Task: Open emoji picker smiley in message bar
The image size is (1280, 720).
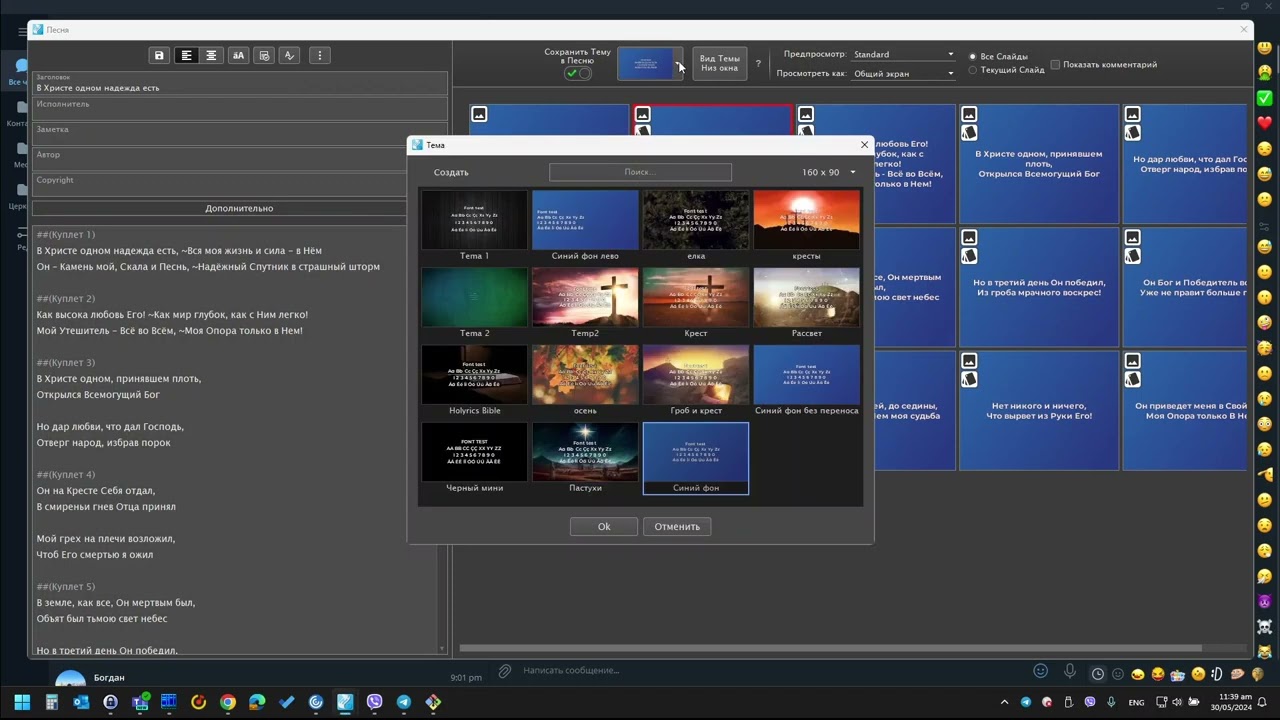Action: click(1041, 671)
